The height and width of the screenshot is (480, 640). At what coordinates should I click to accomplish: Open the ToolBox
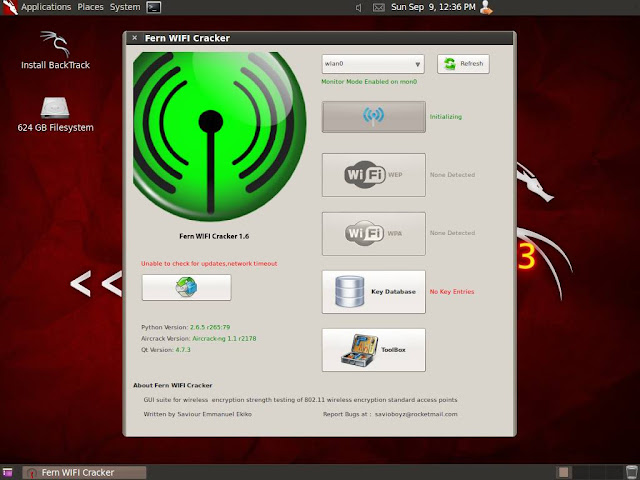coord(373,350)
